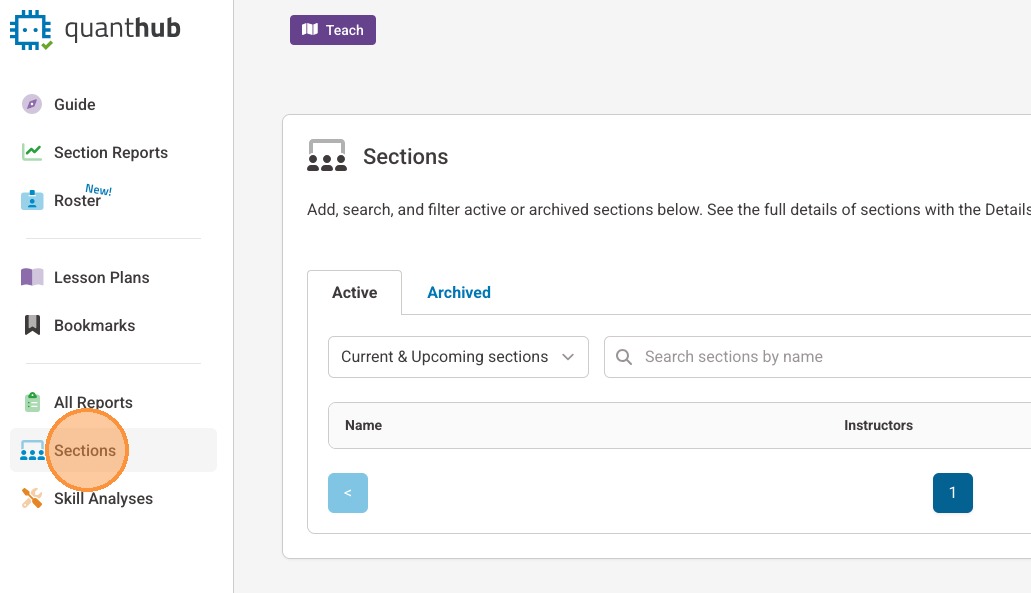Click the search magnifier icon

[x=624, y=357]
